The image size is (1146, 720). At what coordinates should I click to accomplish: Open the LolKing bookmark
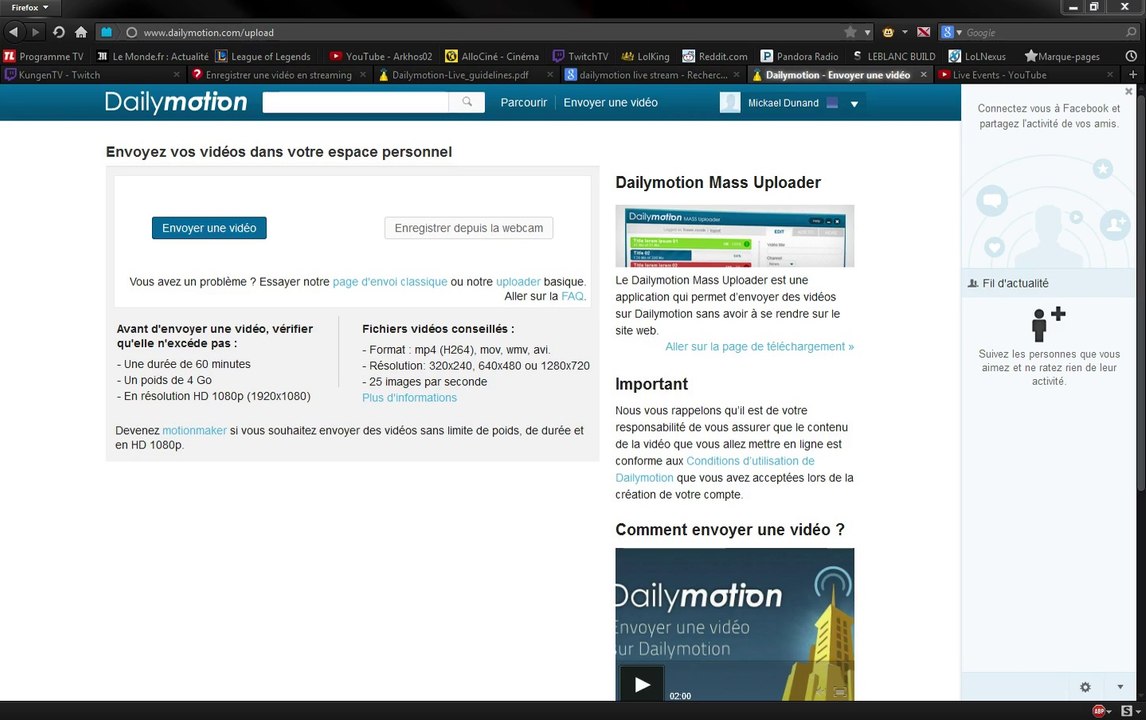[645, 56]
